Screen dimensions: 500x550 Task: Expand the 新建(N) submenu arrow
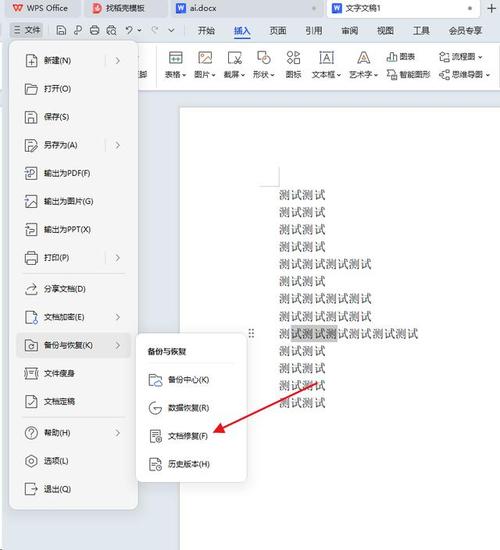pos(118,61)
